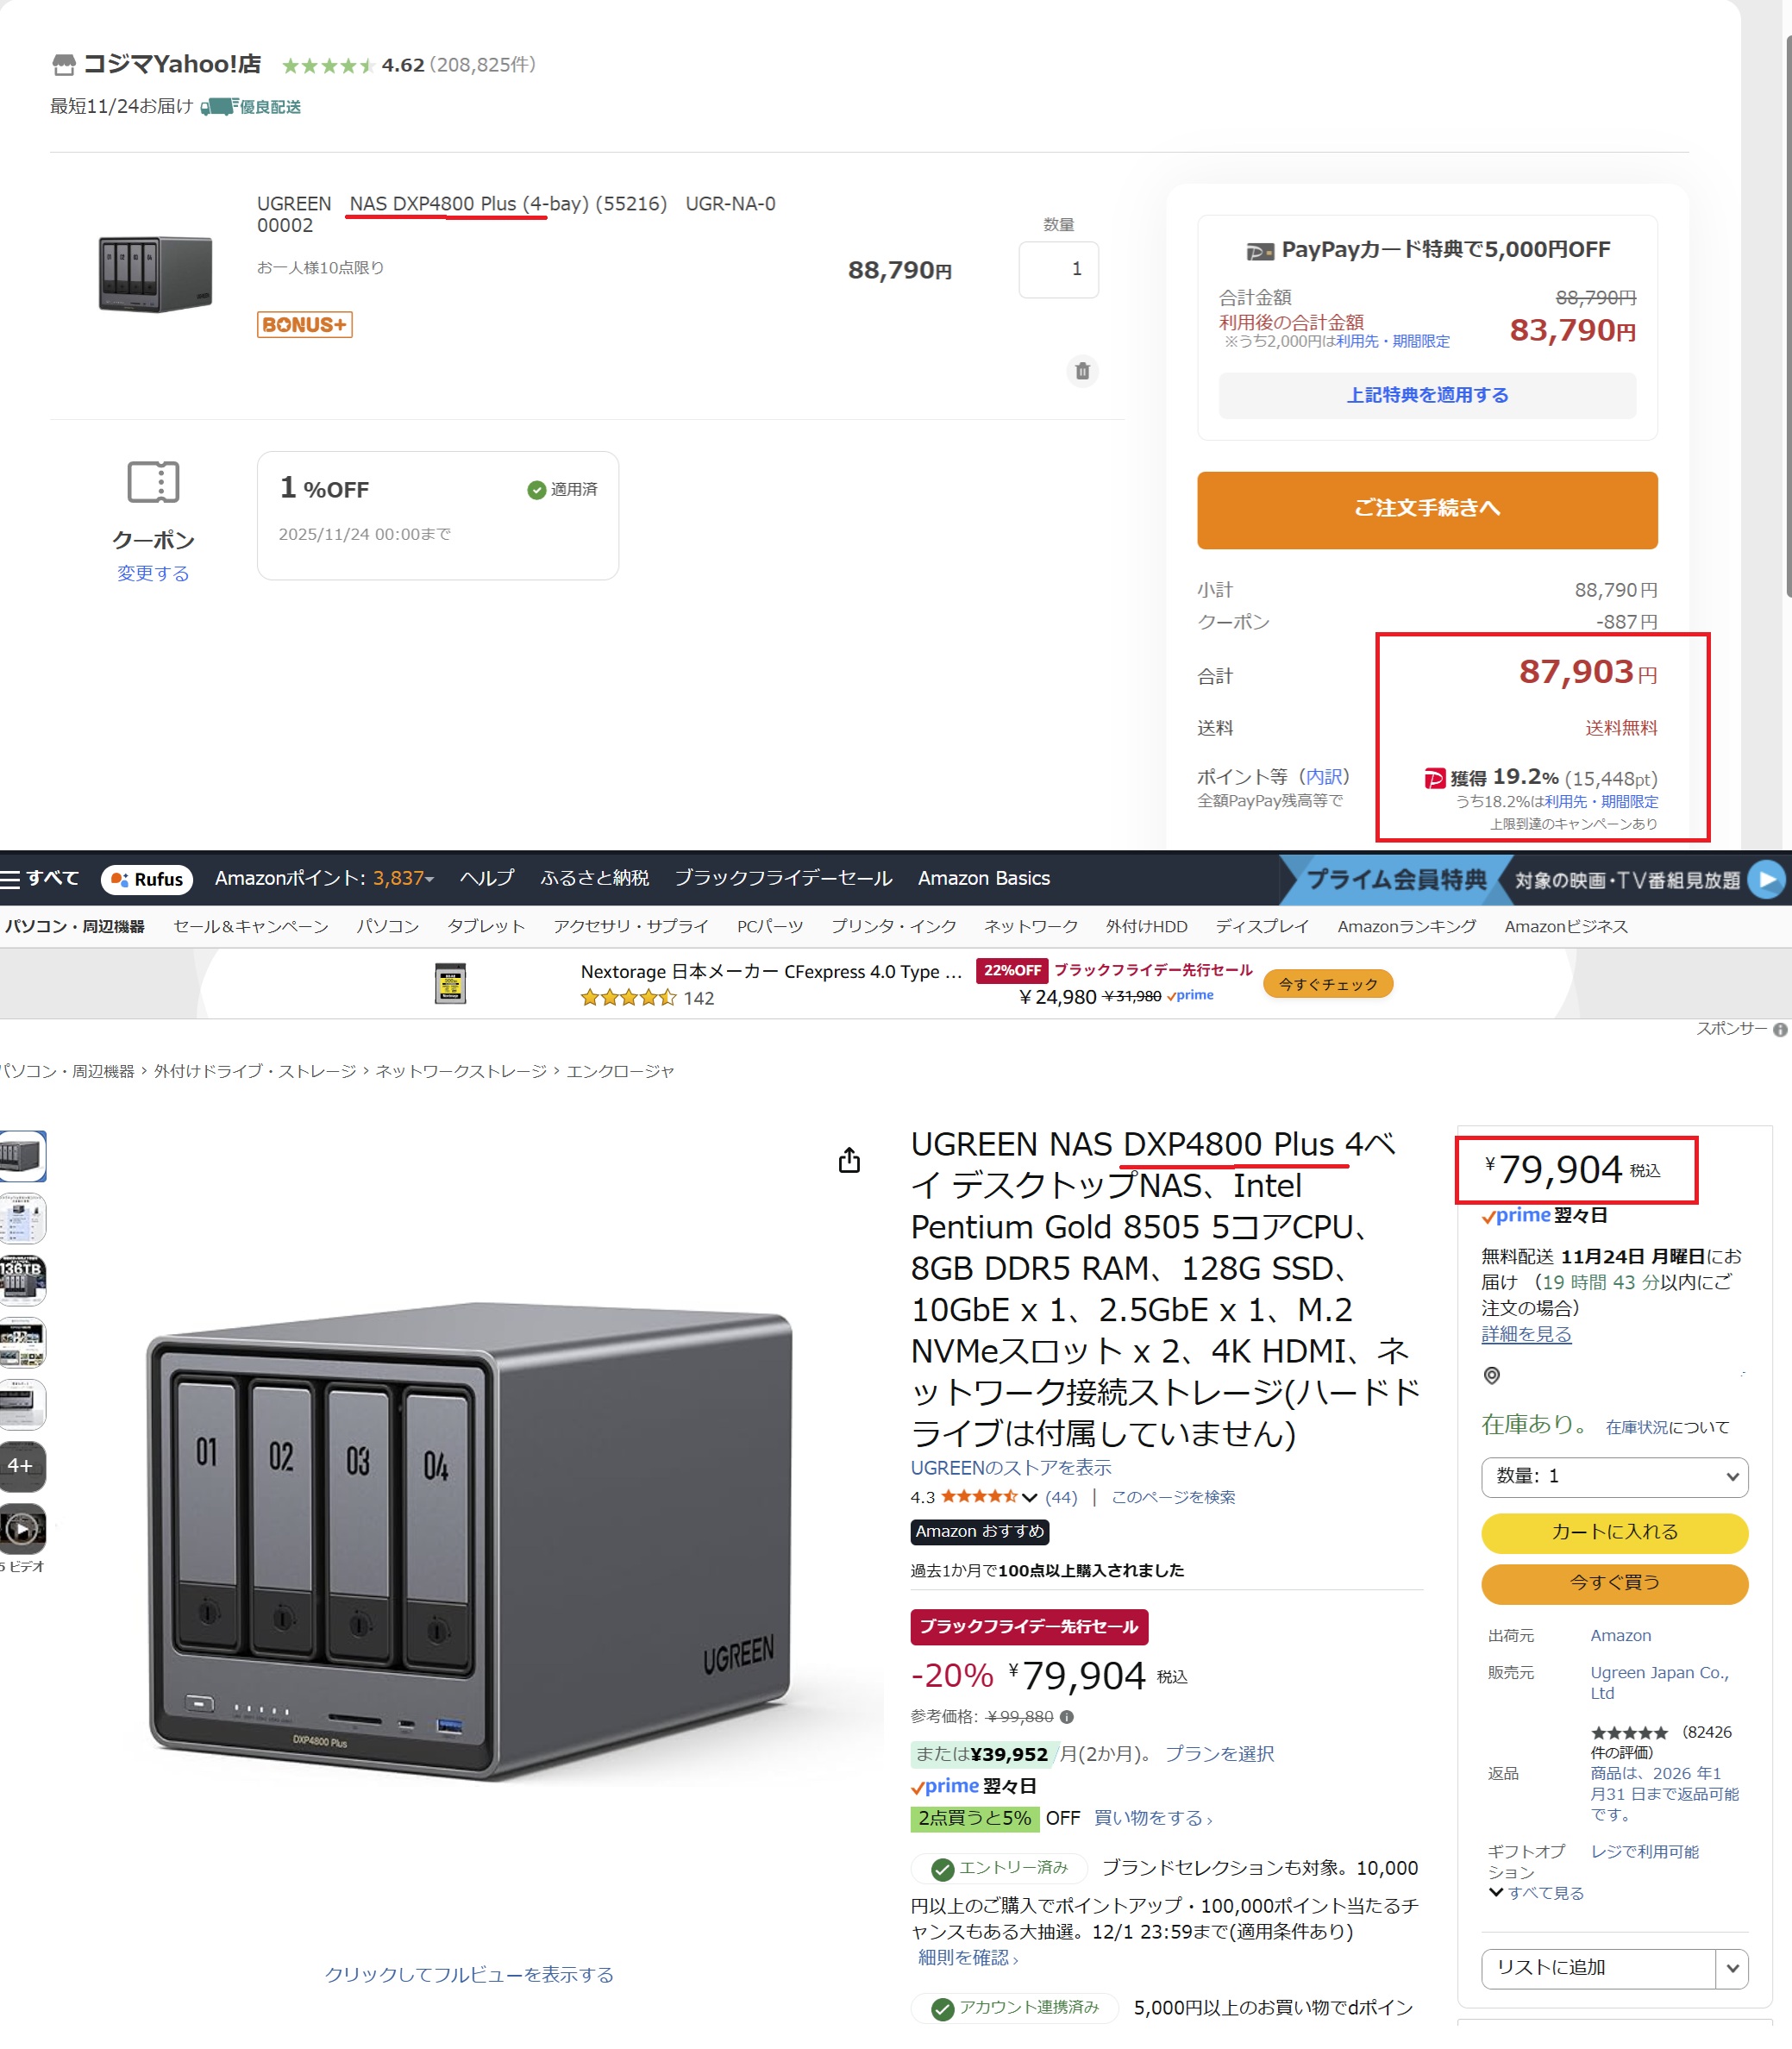Open the リストに追加 dropdown arrow

pyautogui.click(x=1731, y=1968)
